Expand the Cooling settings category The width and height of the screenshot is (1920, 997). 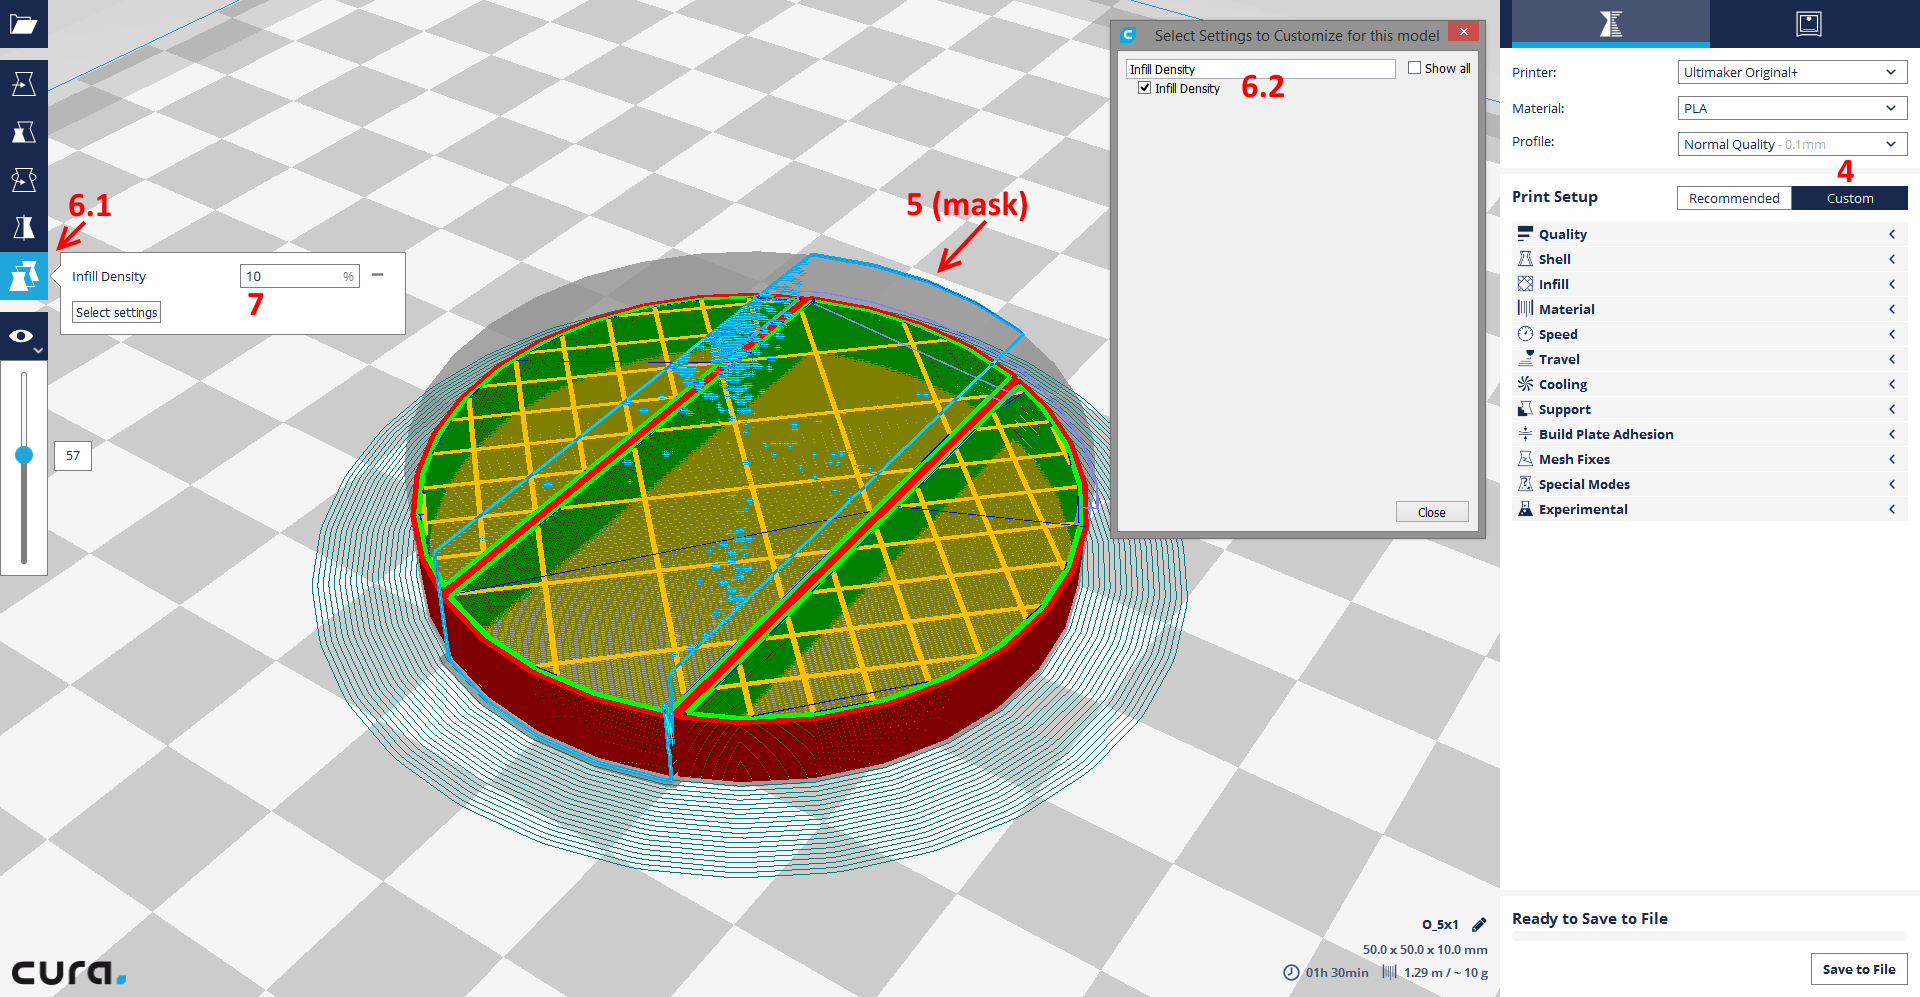1710,384
